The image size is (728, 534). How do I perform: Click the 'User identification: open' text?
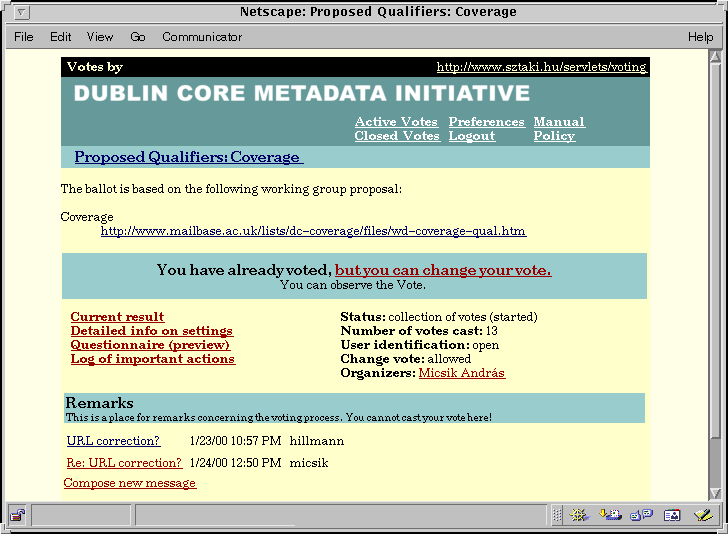coord(420,345)
